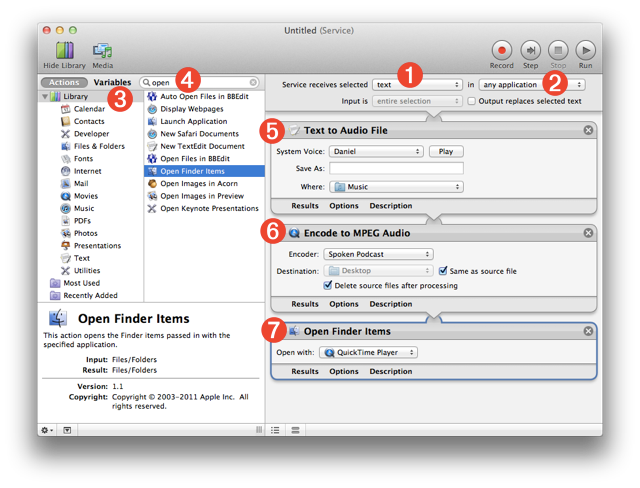Open the gear action menu at bottom
Viewport: 640px width, 488px height.
(47, 430)
